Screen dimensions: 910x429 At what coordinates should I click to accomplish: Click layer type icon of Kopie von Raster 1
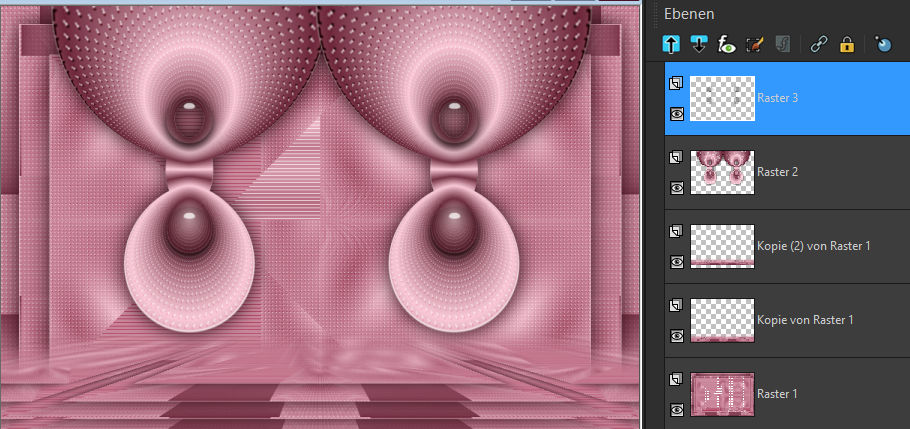(x=677, y=305)
